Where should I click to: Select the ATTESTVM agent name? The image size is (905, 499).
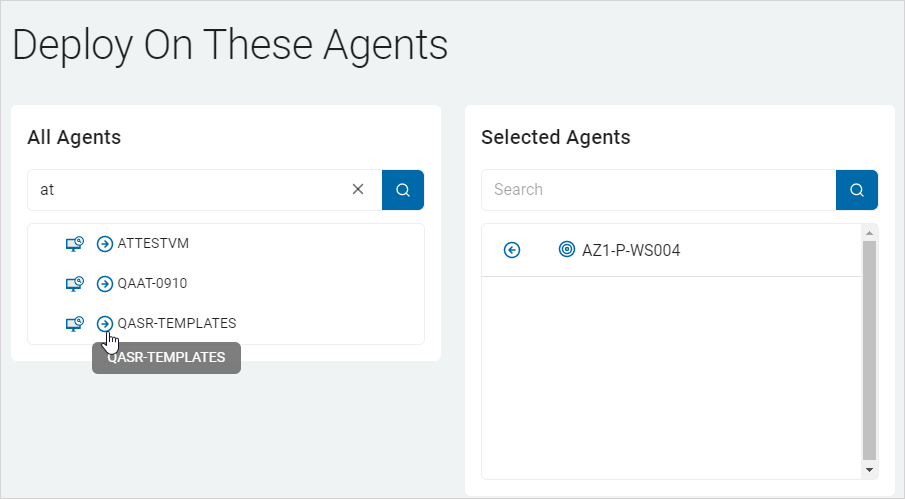(x=153, y=243)
